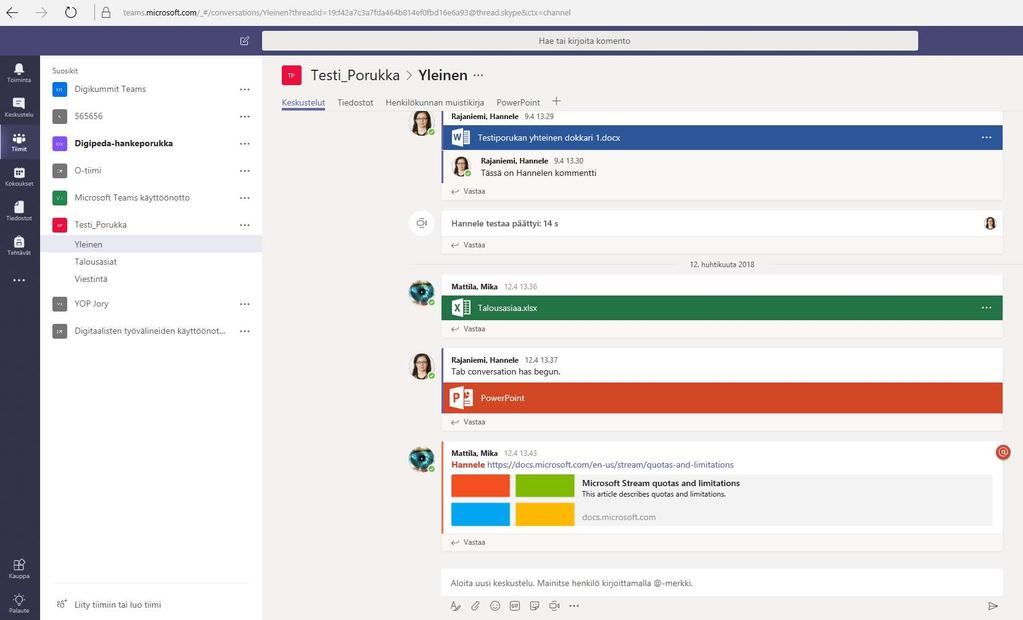This screenshot has width=1023, height=620.
Task: Open Yleinen channel options ellipsis in header
Action: pyautogui.click(x=478, y=75)
